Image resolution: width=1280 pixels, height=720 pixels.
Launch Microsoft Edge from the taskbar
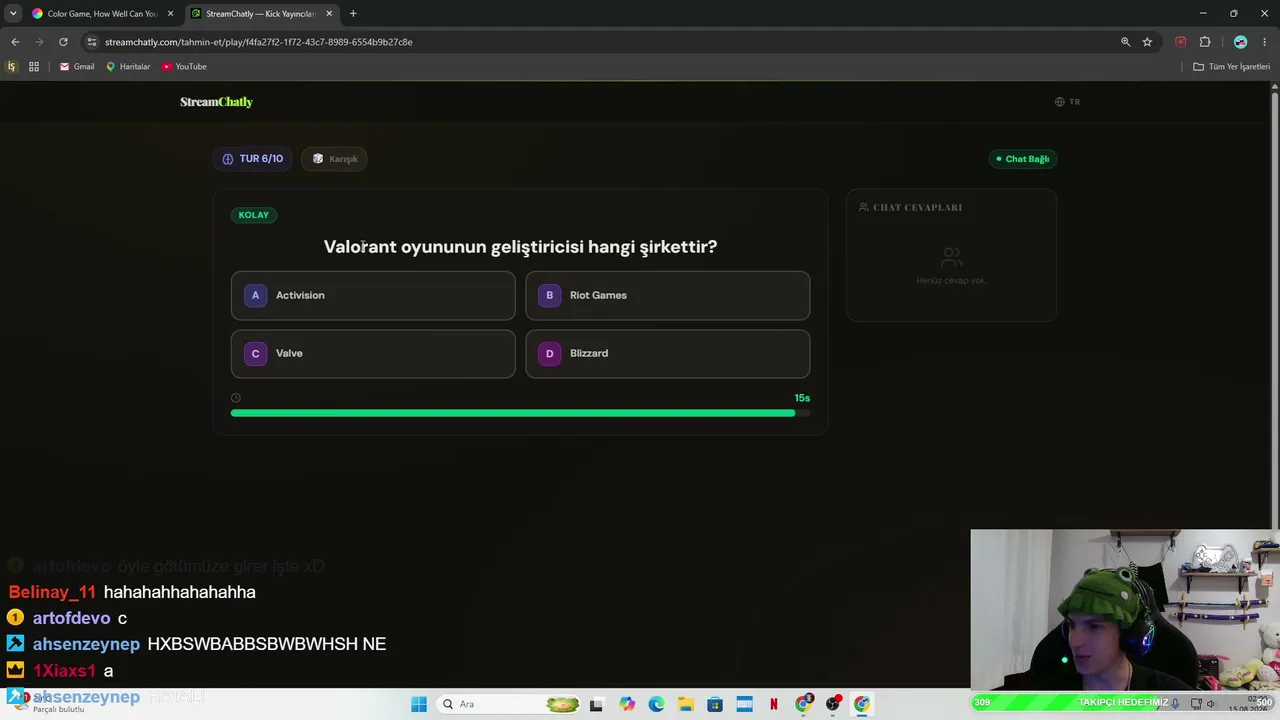(656, 704)
